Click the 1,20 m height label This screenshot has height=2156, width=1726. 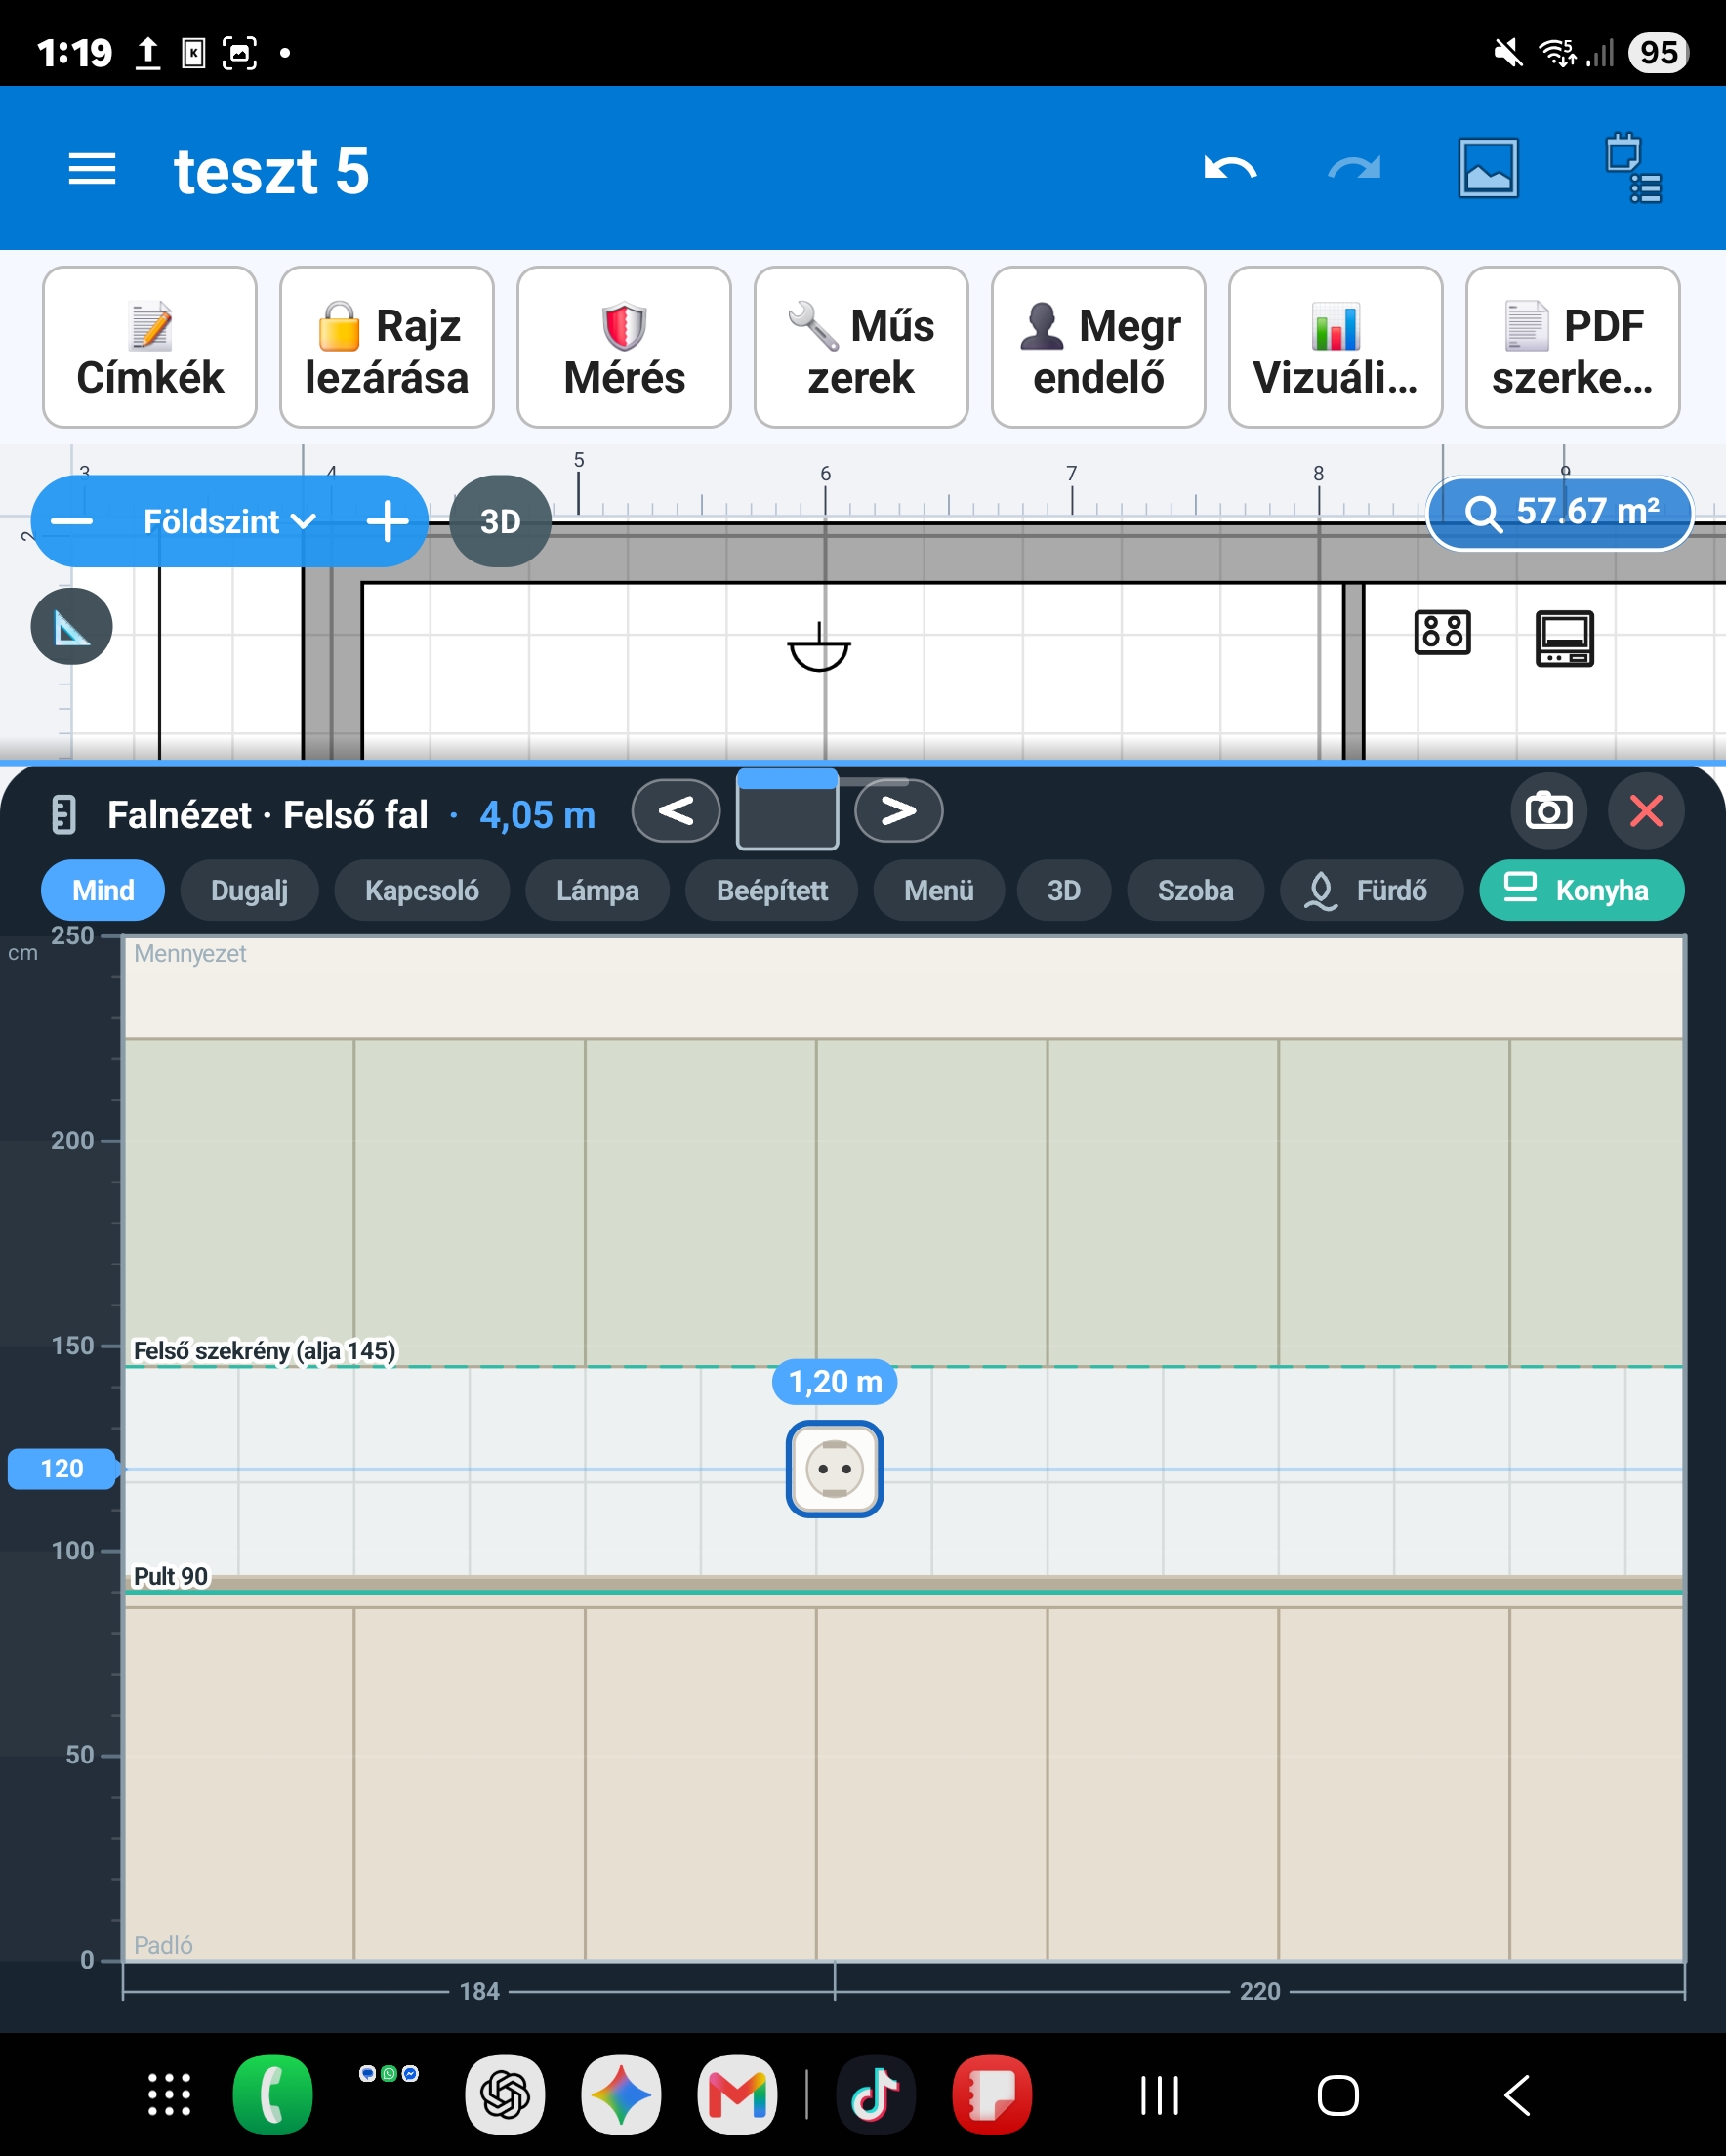tap(835, 1381)
